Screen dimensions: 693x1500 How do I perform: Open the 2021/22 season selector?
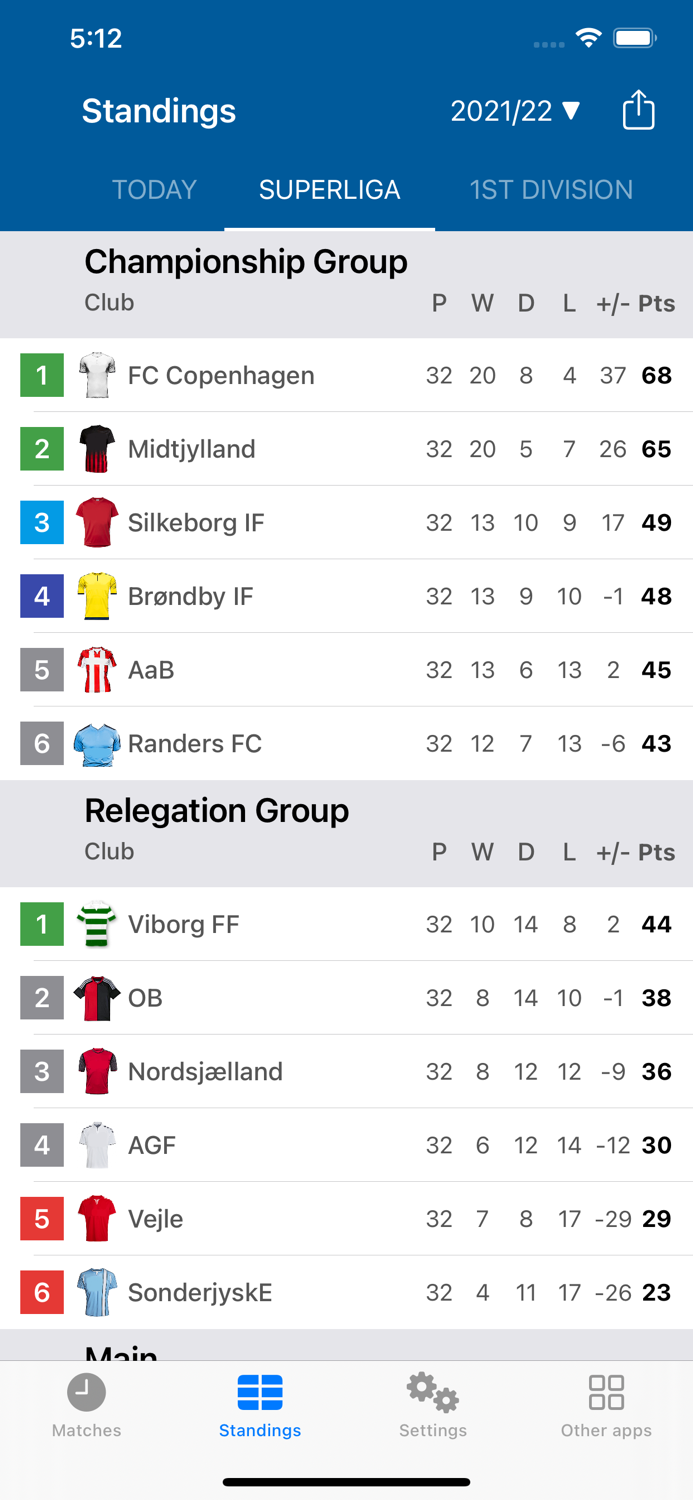[503, 110]
